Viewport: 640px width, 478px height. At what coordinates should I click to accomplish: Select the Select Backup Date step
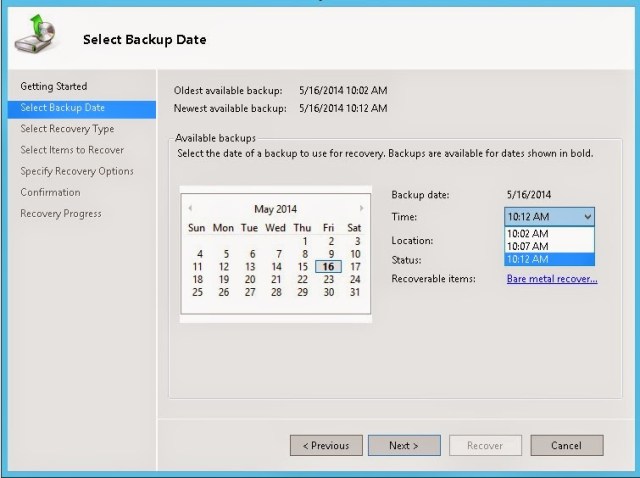62,107
